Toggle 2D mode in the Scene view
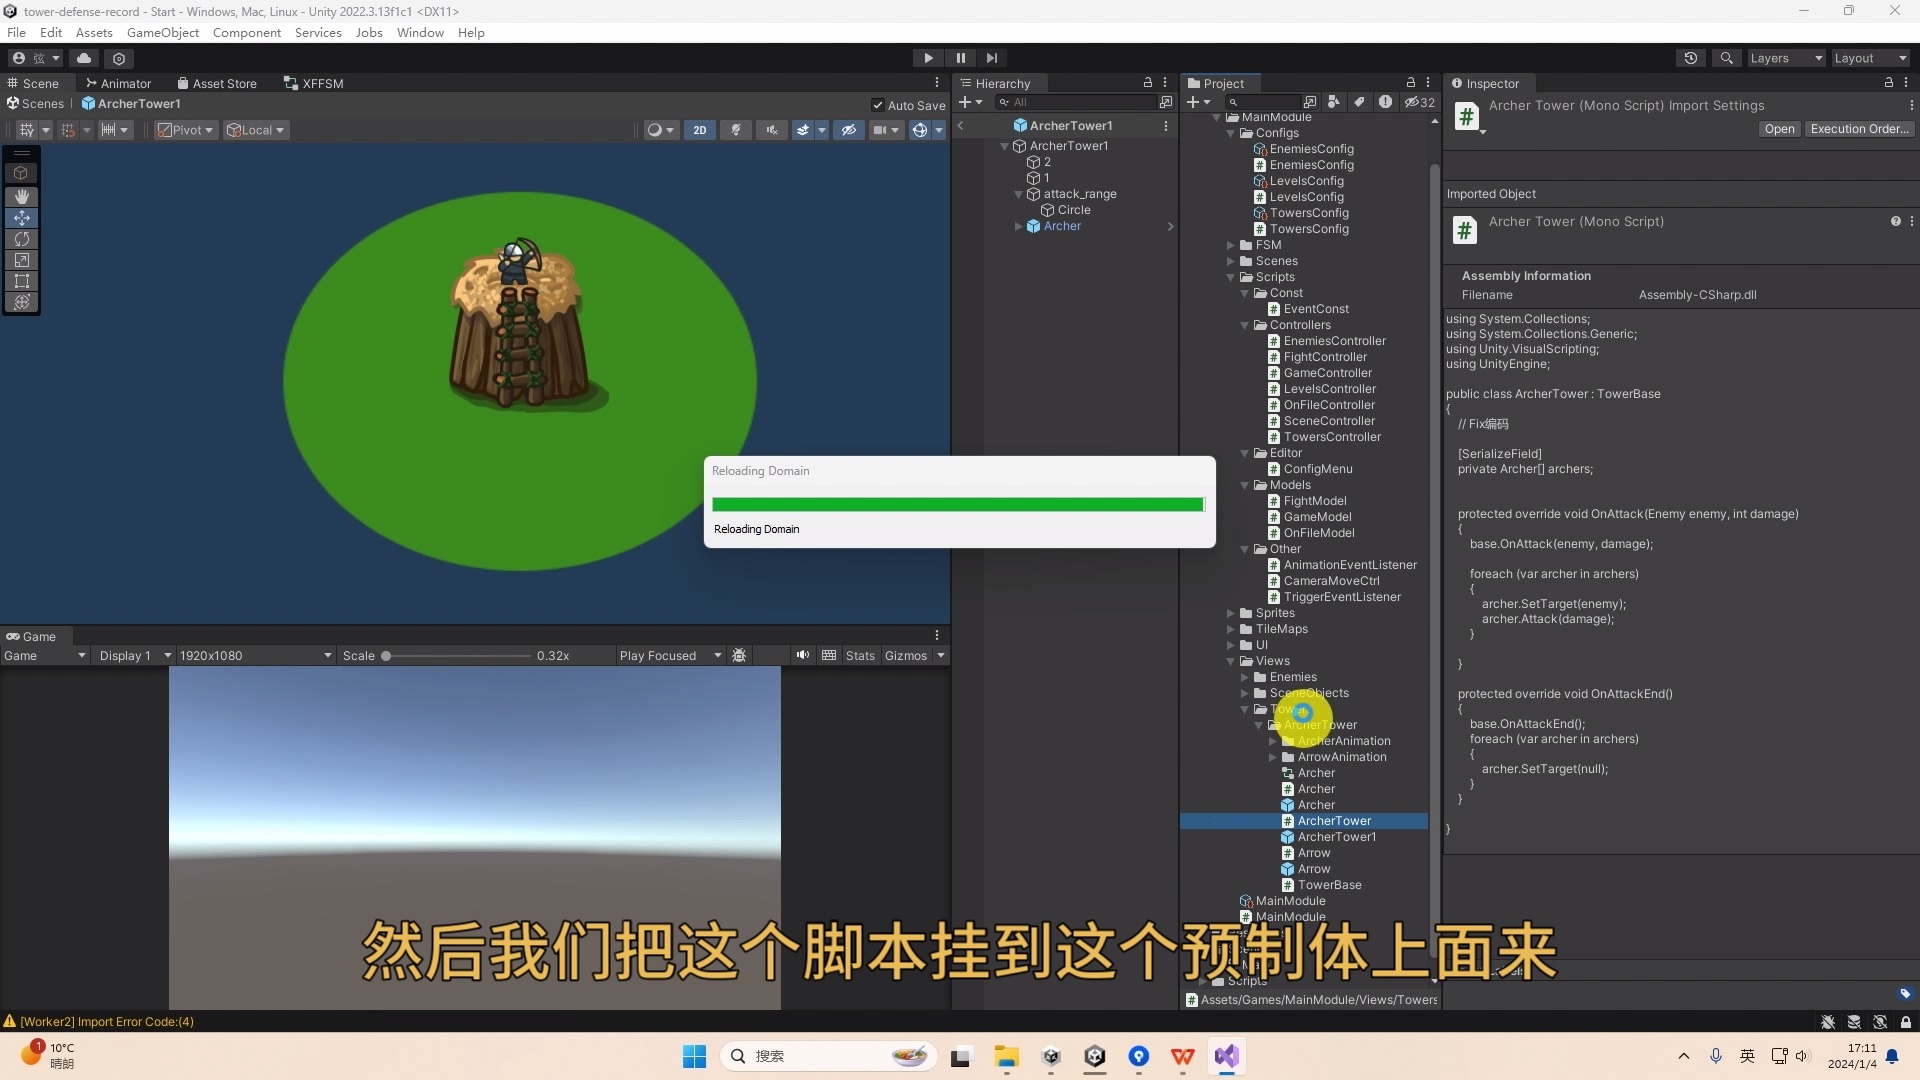Image resolution: width=1920 pixels, height=1080 pixels. coord(700,130)
